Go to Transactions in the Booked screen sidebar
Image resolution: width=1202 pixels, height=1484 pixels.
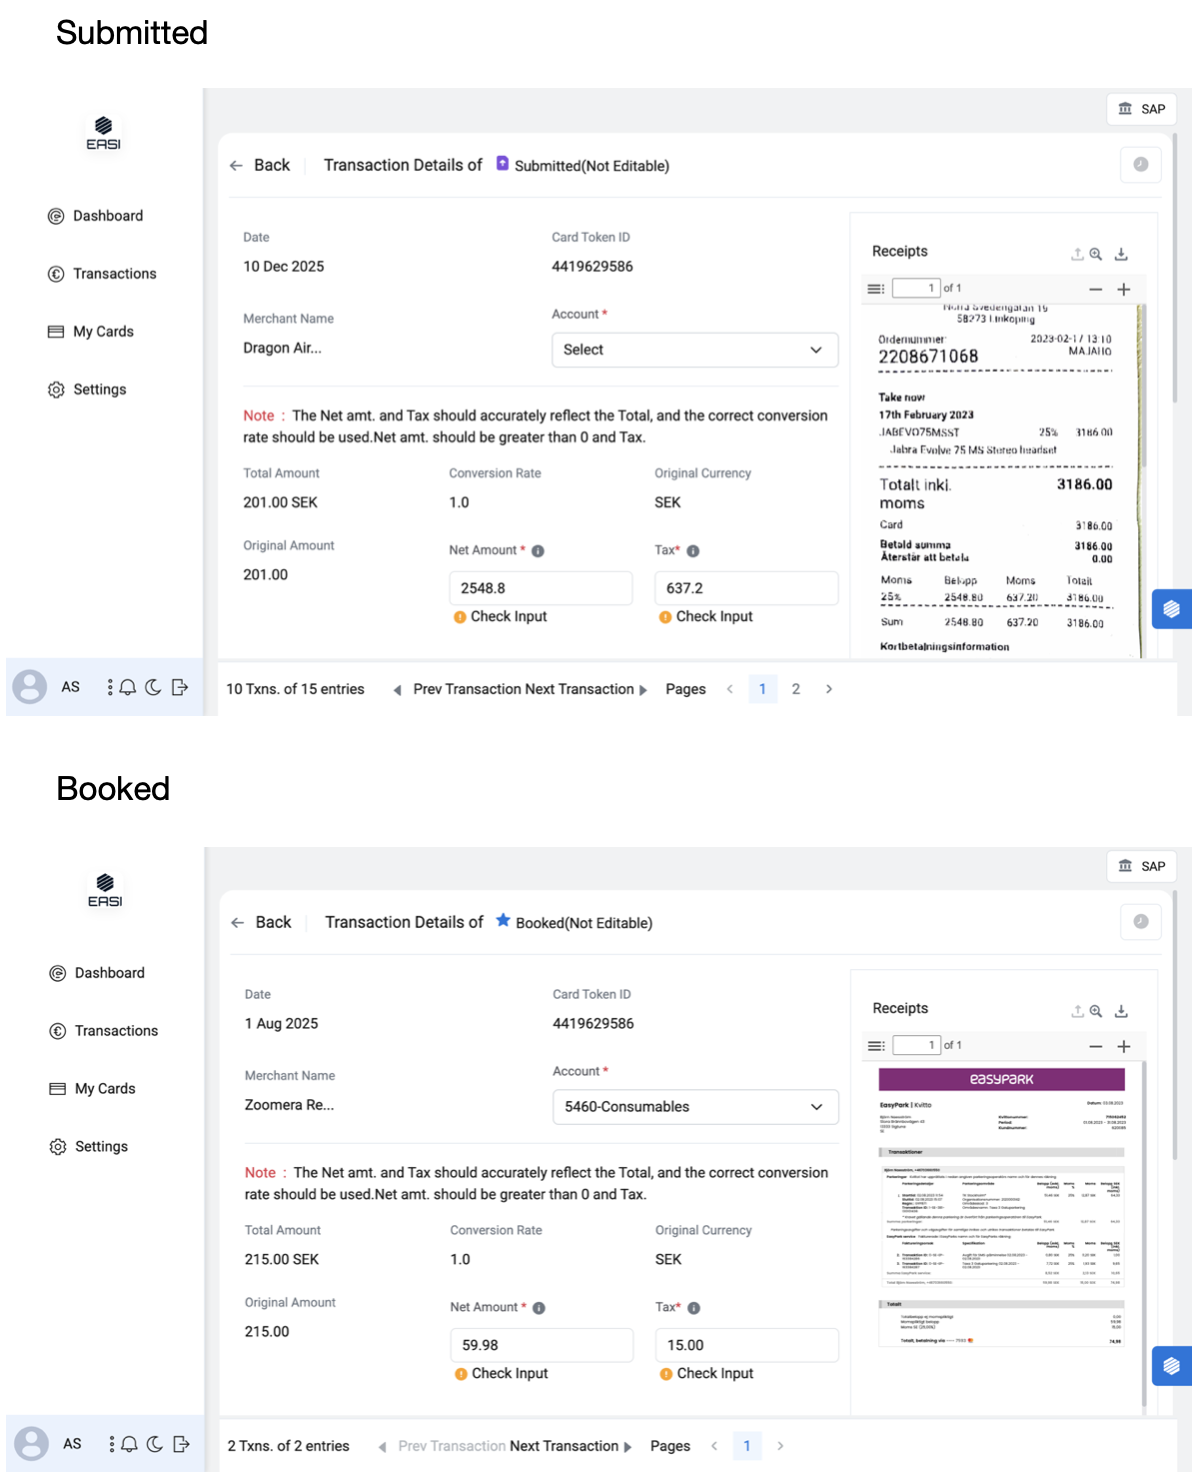(x=116, y=1031)
